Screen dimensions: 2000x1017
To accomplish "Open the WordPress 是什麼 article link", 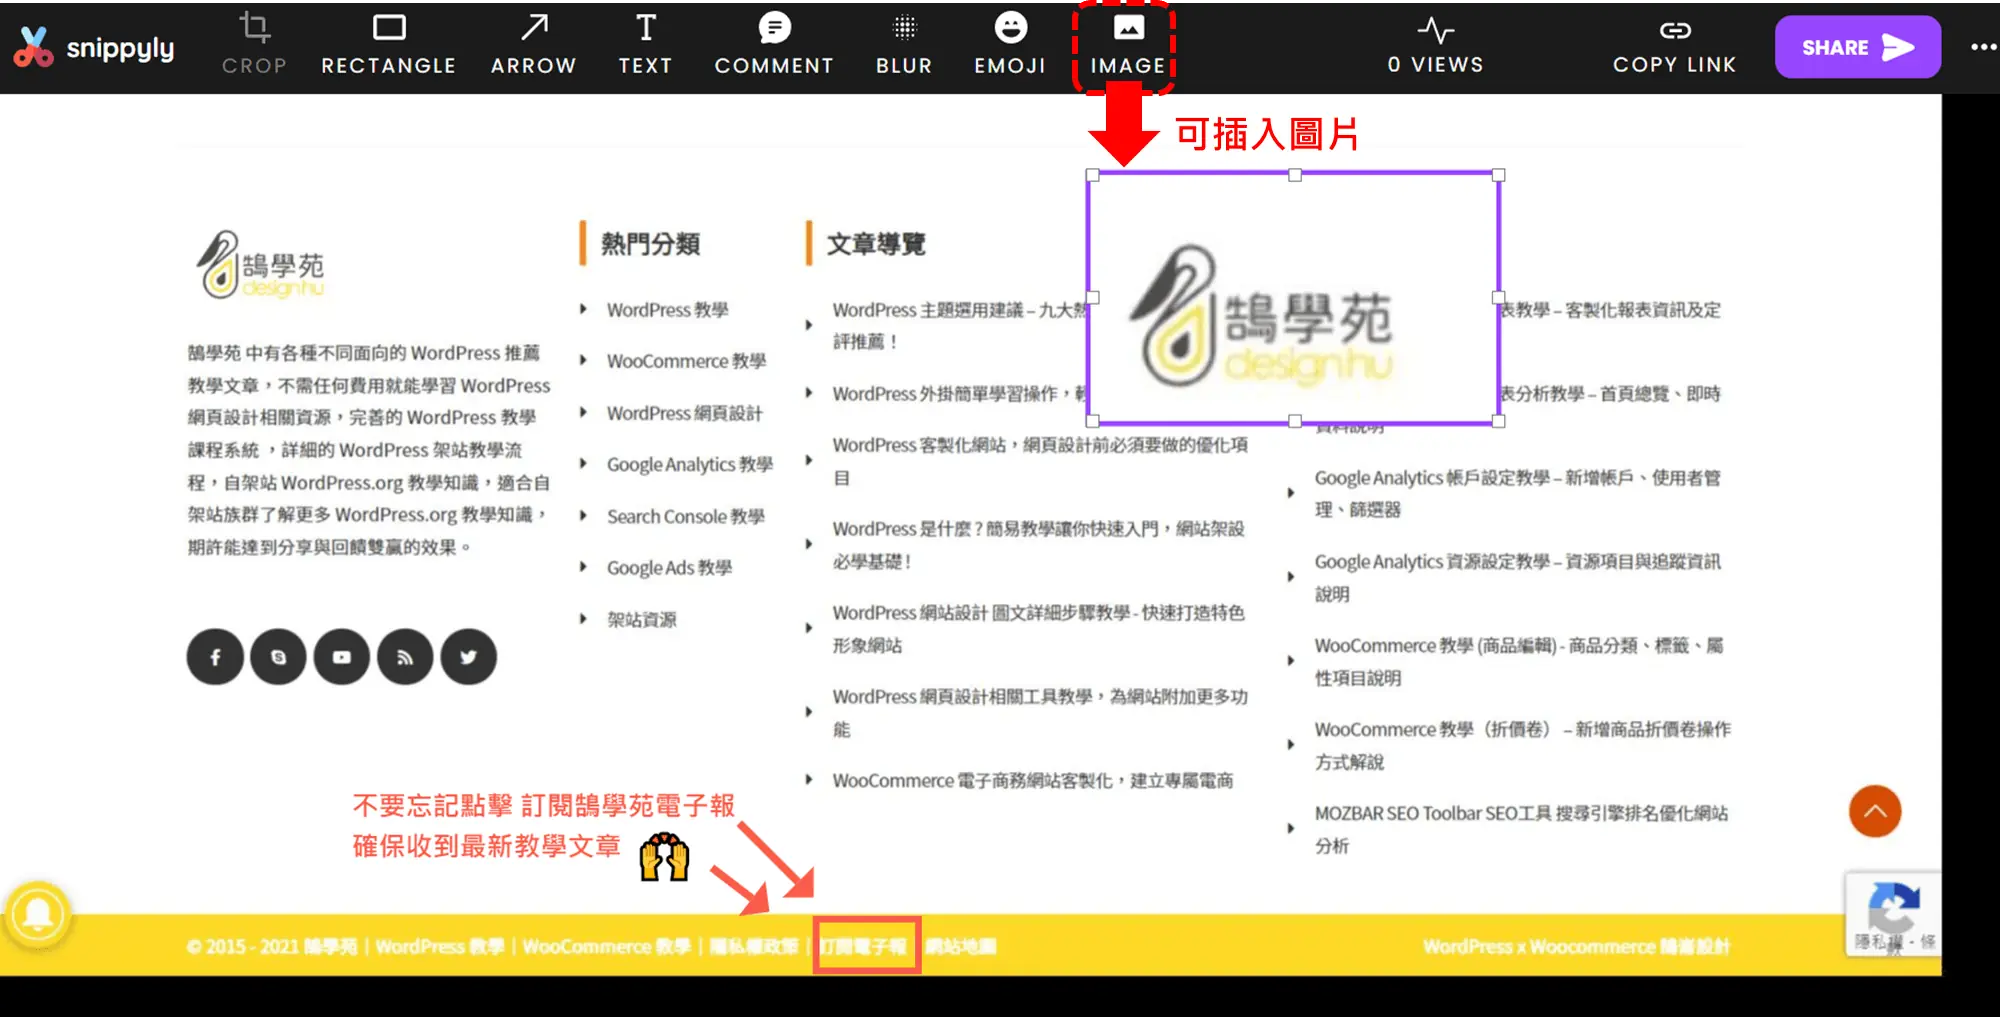I will click(x=1038, y=545).
